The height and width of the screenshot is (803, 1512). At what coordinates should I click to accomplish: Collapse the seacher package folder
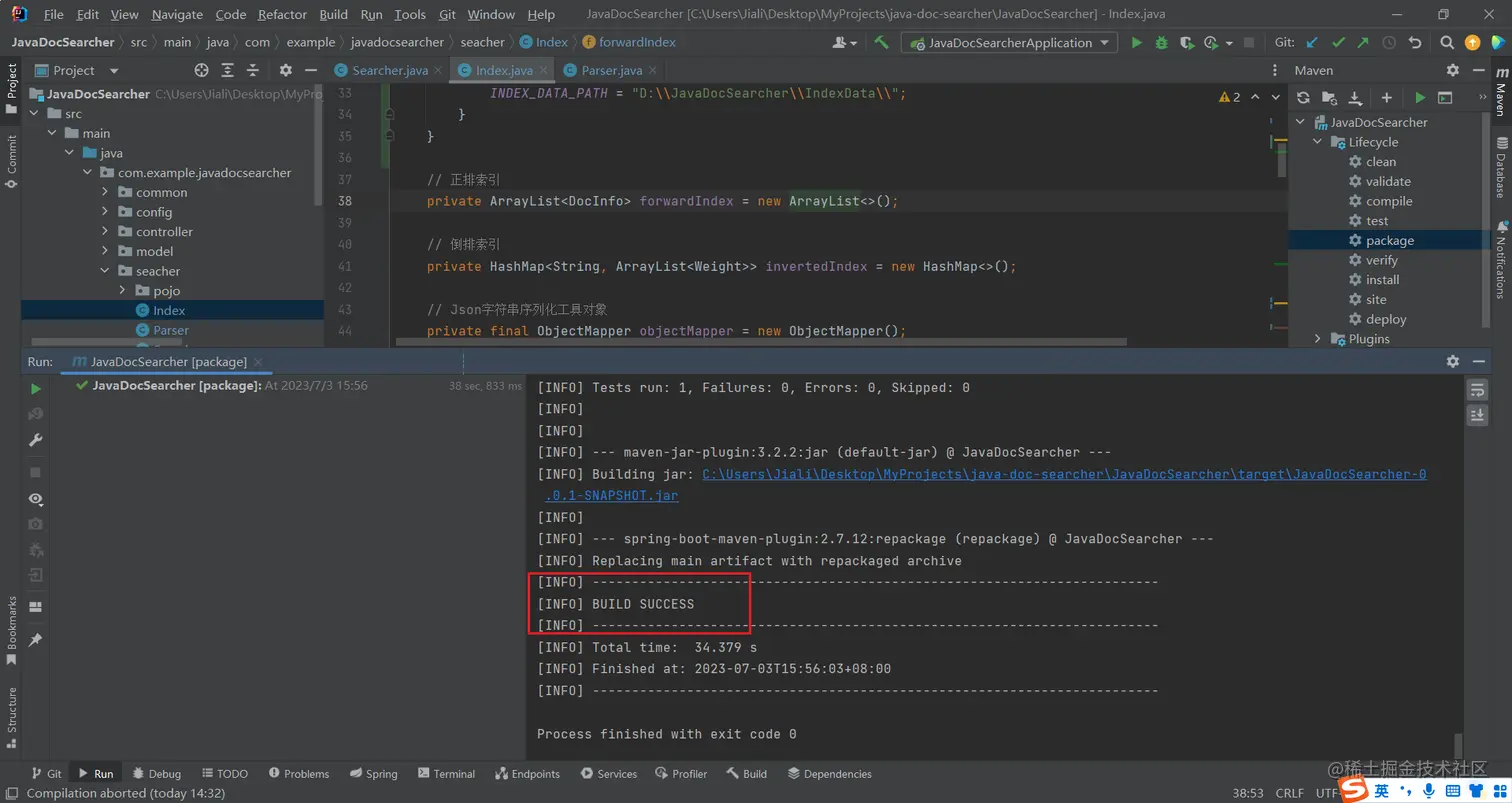[105, 271]
